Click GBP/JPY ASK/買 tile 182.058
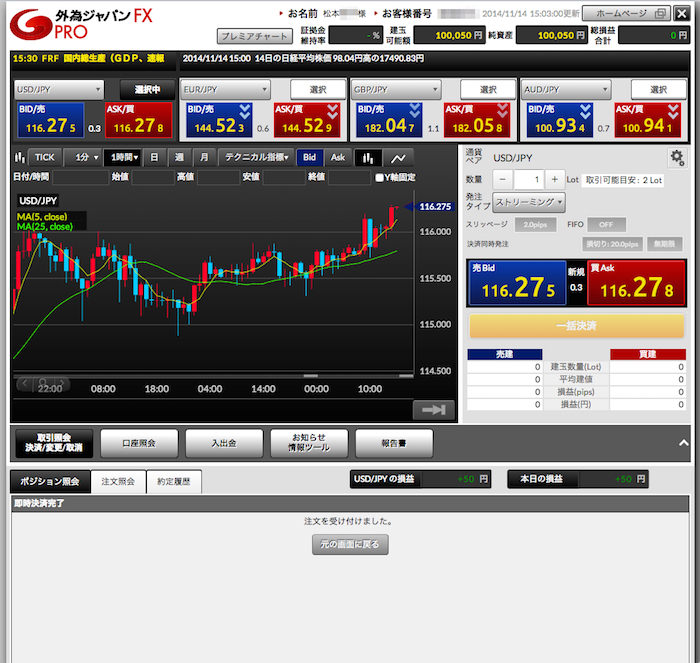Screen dimensions: 700x663 (477, 120)
